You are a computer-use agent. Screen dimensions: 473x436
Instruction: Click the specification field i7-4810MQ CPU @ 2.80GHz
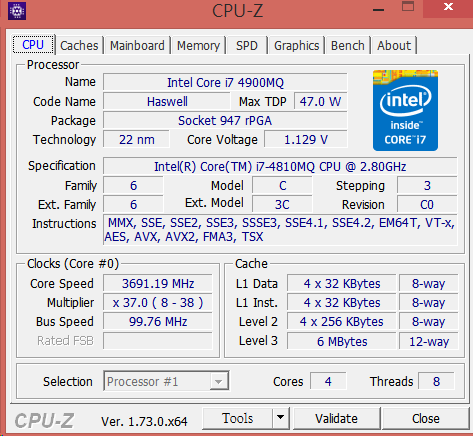pyautogui.click(x=280, y=166)
